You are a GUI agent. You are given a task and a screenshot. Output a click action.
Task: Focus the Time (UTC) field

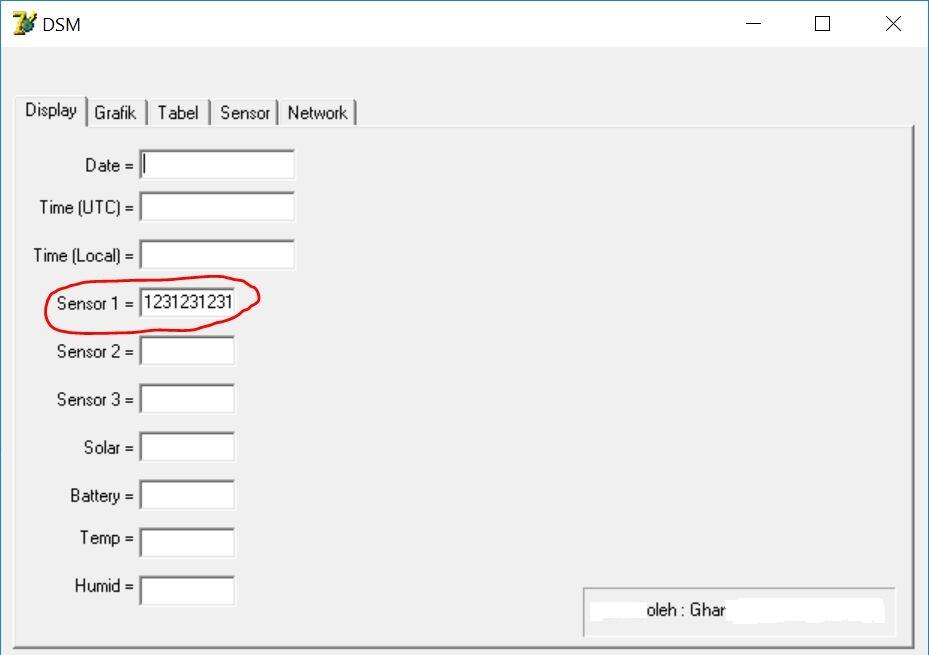pos(217,207)
